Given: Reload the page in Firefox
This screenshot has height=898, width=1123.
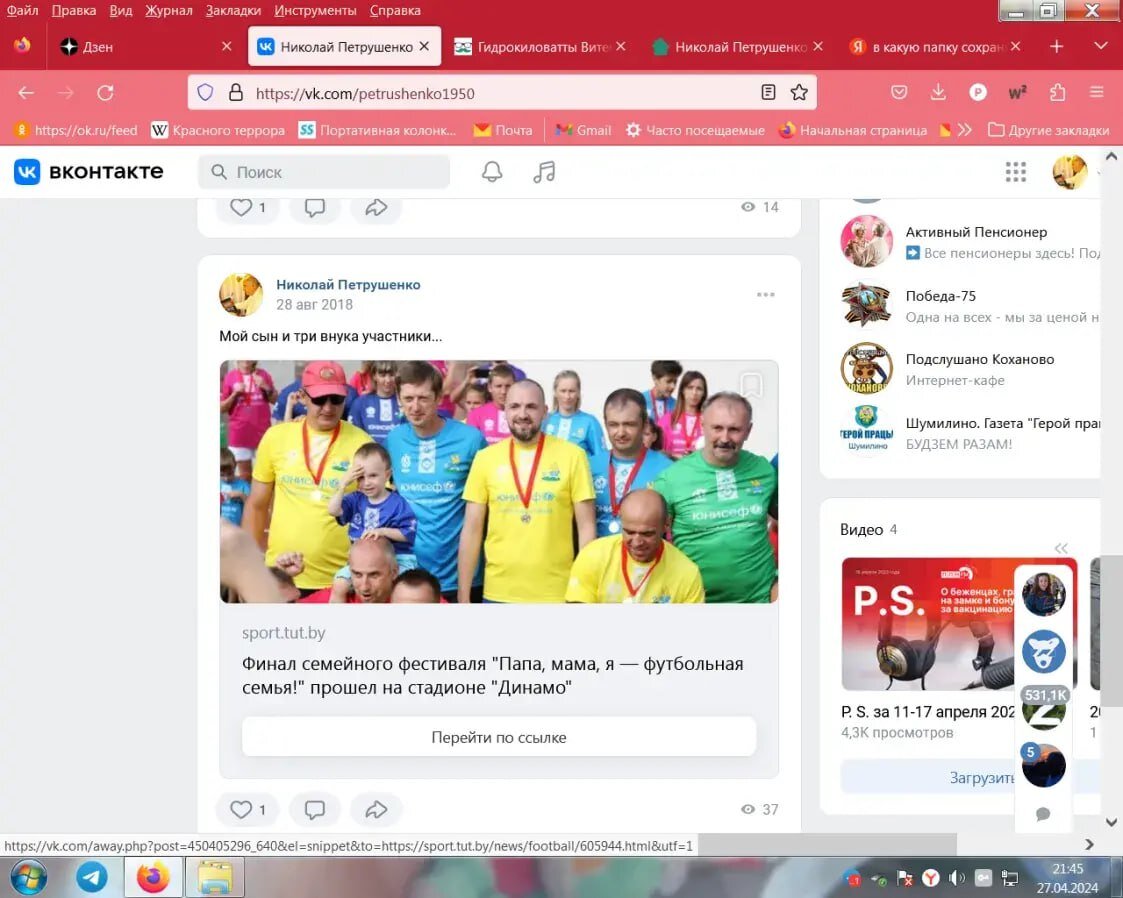Looking at the screenshot, I should pyautogui.click(x=105, y=93).
